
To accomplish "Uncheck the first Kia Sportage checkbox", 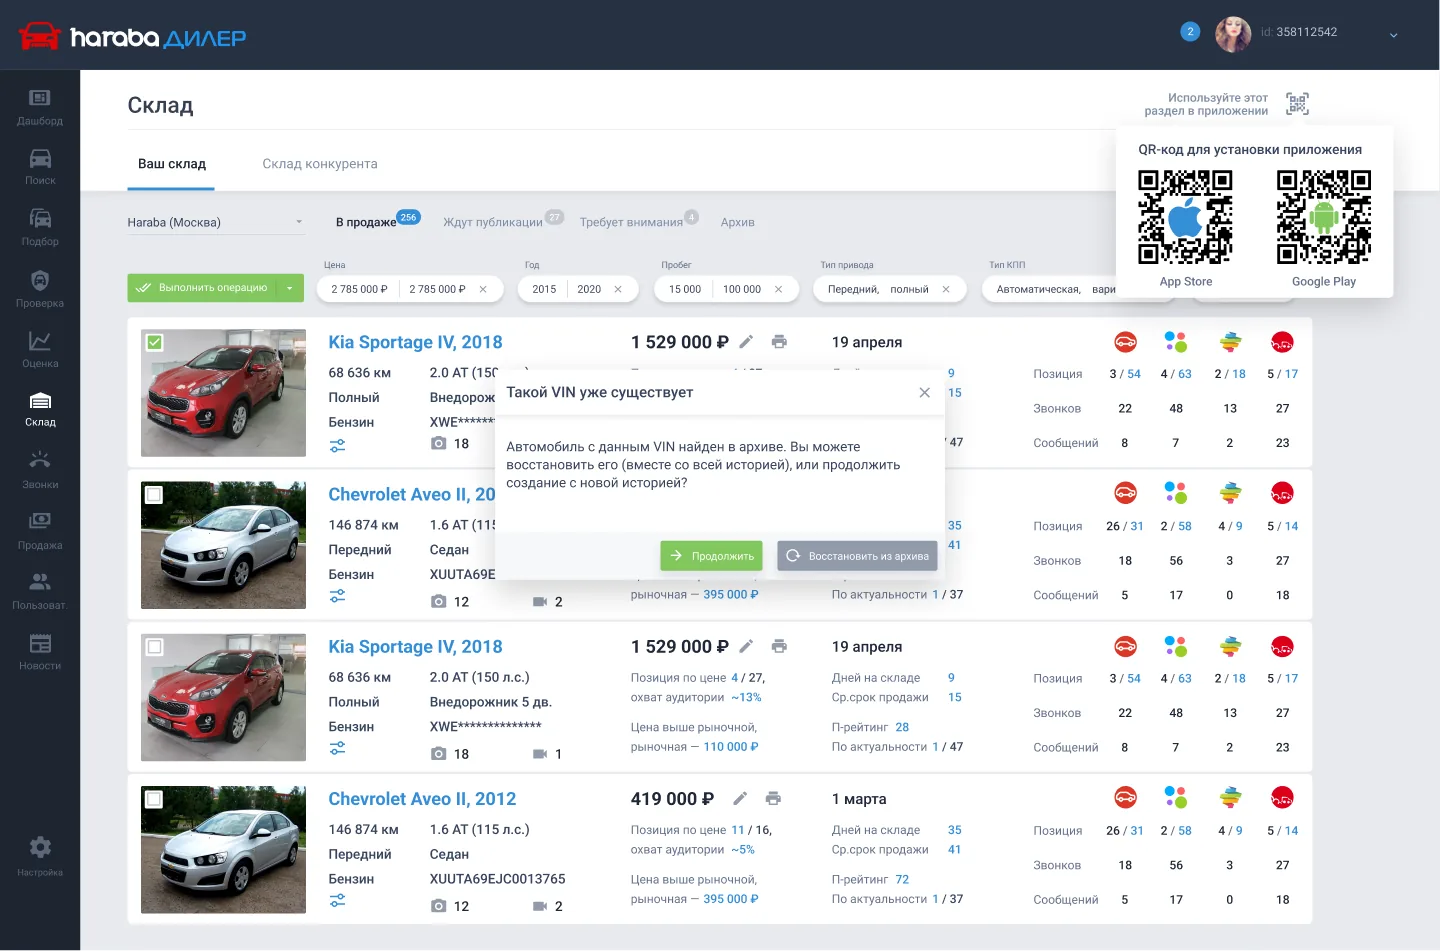I will click(154, 343).
